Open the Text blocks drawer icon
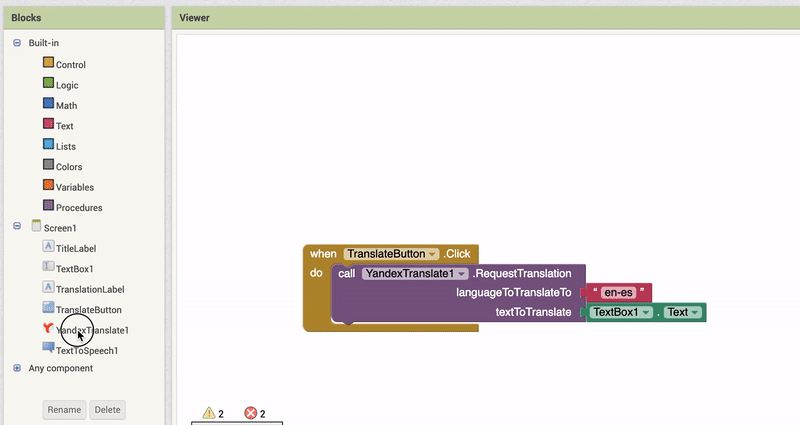The width and height of the screenshot is (800, 425). [48, 123]
